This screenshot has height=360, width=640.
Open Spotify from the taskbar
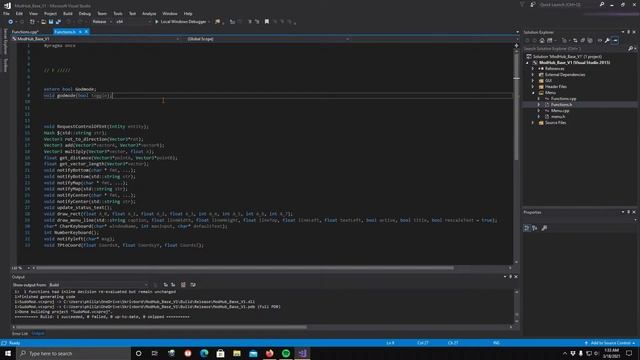[286, 353]
